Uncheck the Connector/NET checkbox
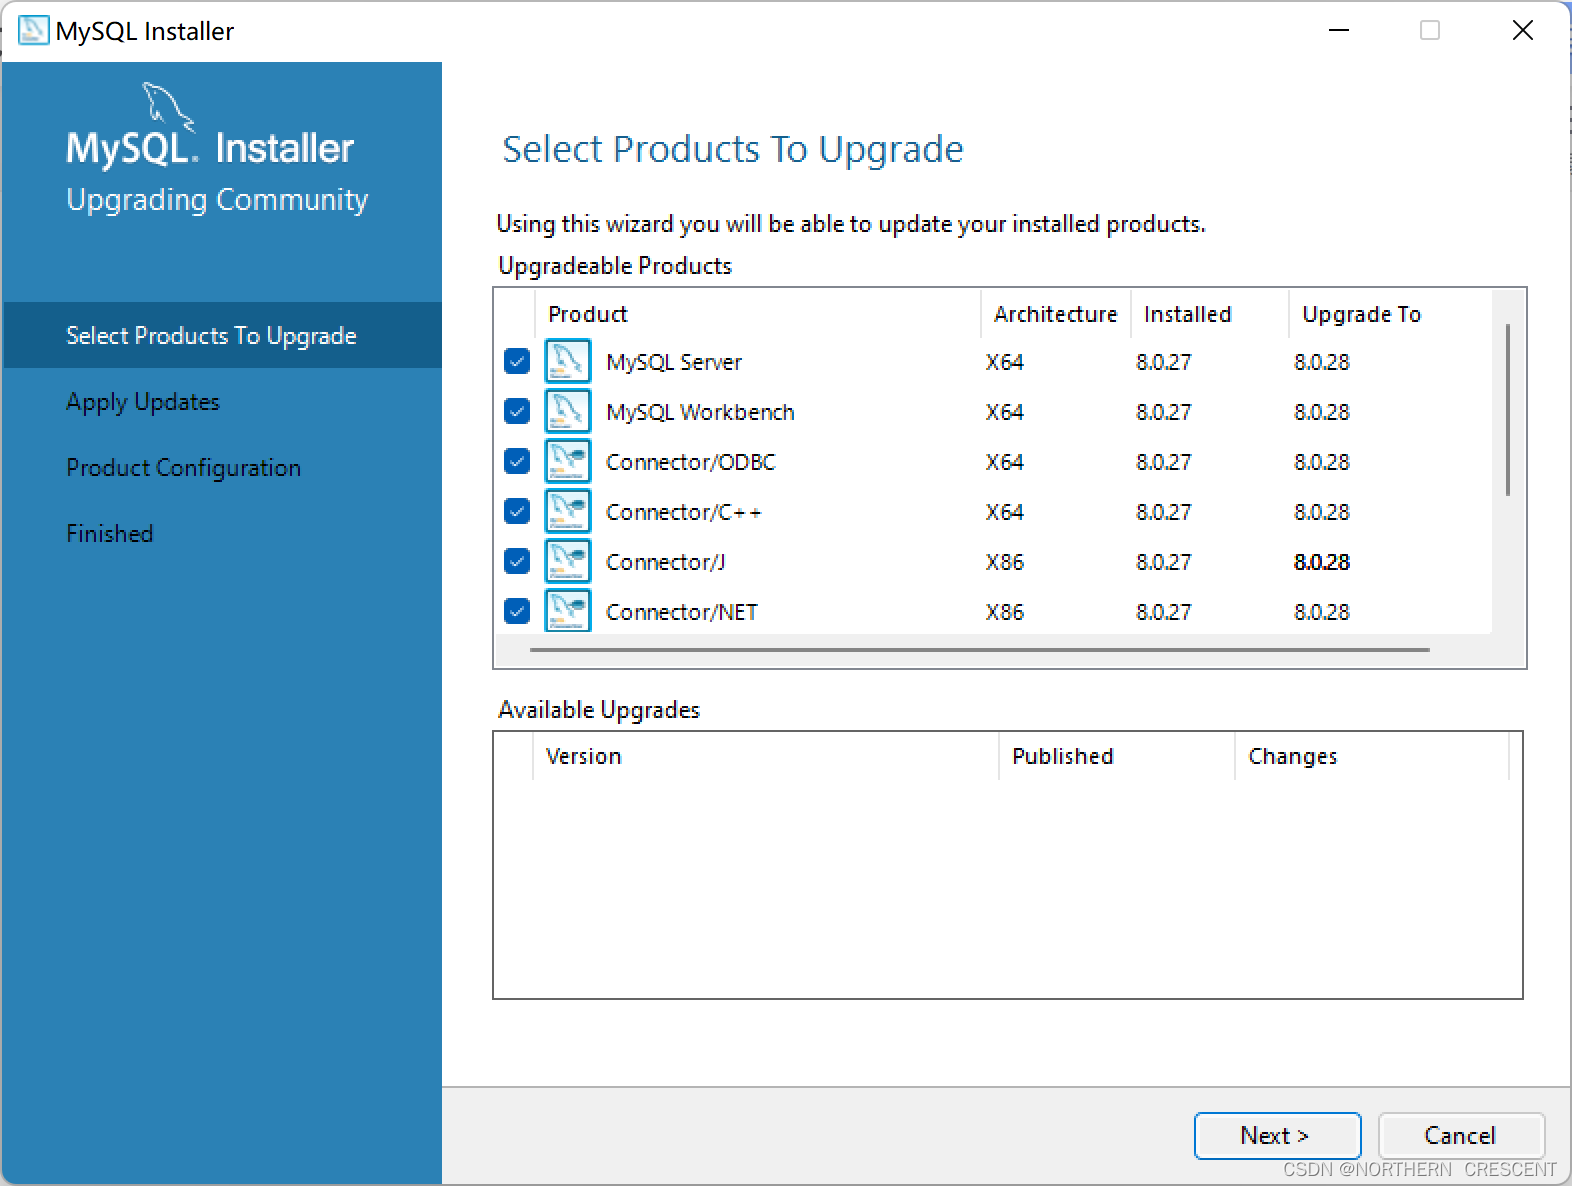Image resolution: width=1572 pixels, height=1186 pixels. [x=517, y=611]
